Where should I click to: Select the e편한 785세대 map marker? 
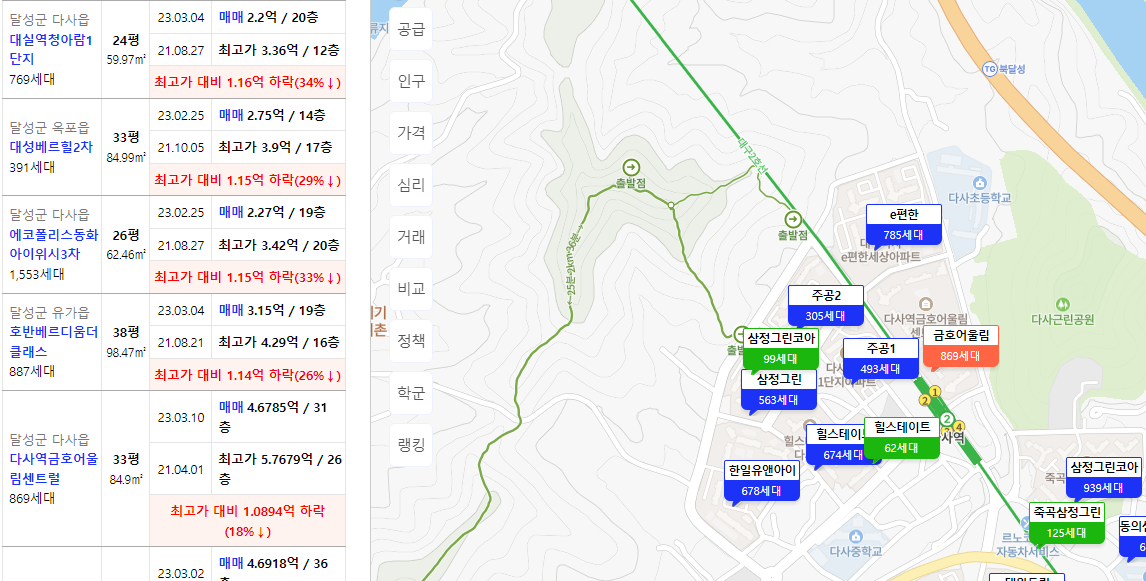pos(903,225)
